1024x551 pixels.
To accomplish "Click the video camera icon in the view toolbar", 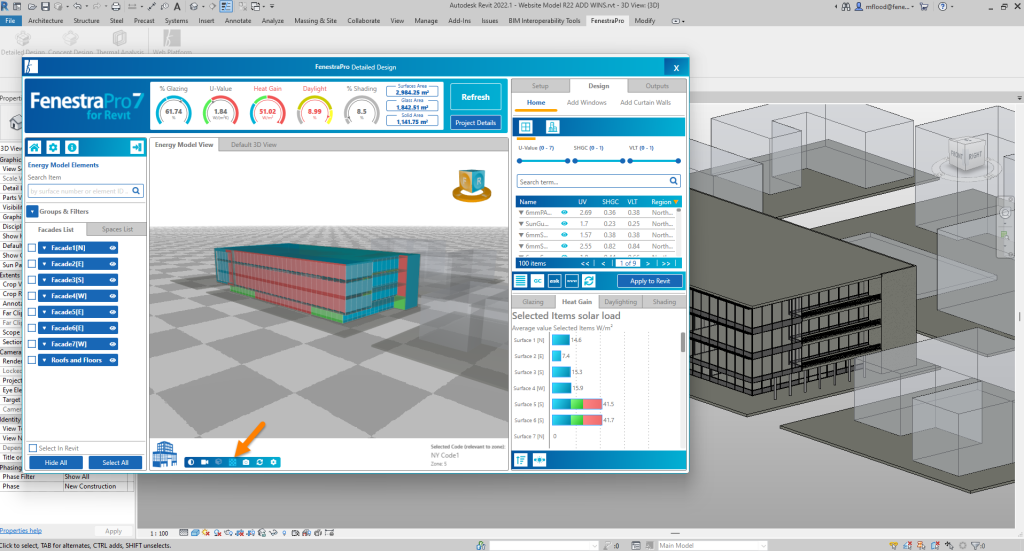I will pyautogui.click(x=204, y=462).
